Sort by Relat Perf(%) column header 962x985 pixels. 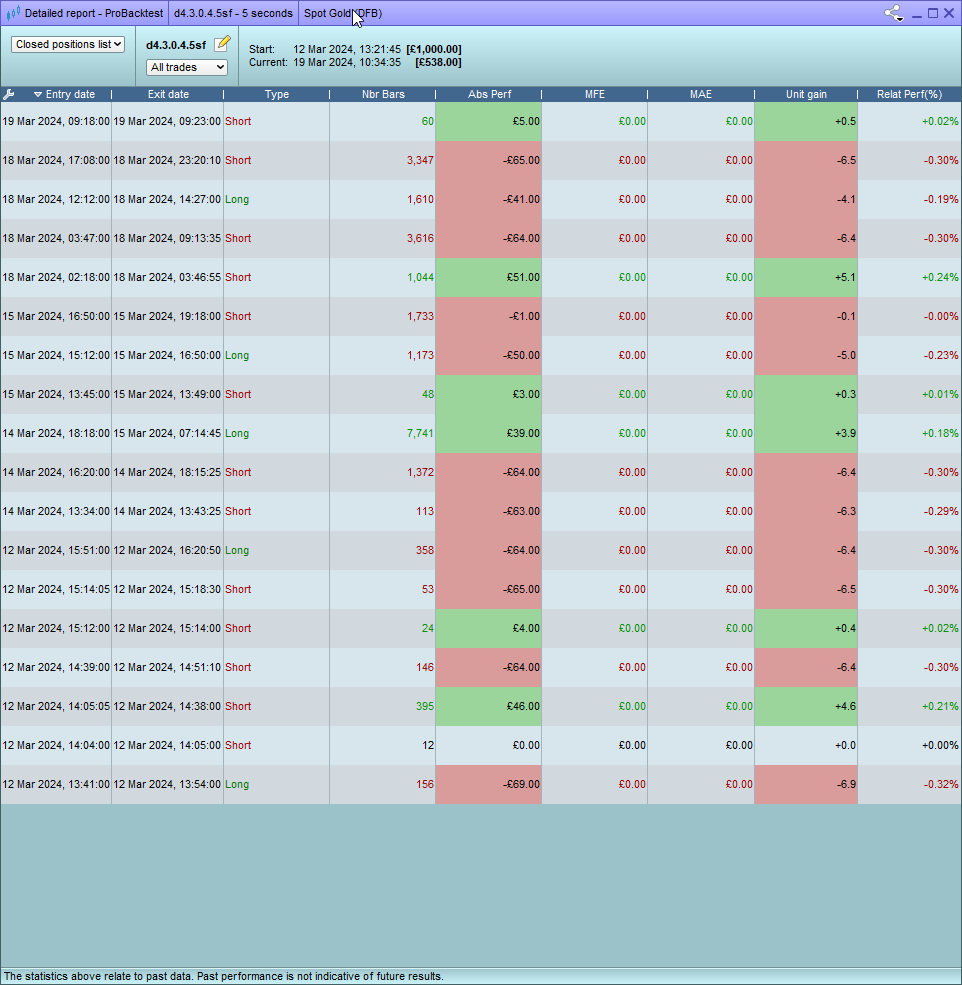coord(909,94)
